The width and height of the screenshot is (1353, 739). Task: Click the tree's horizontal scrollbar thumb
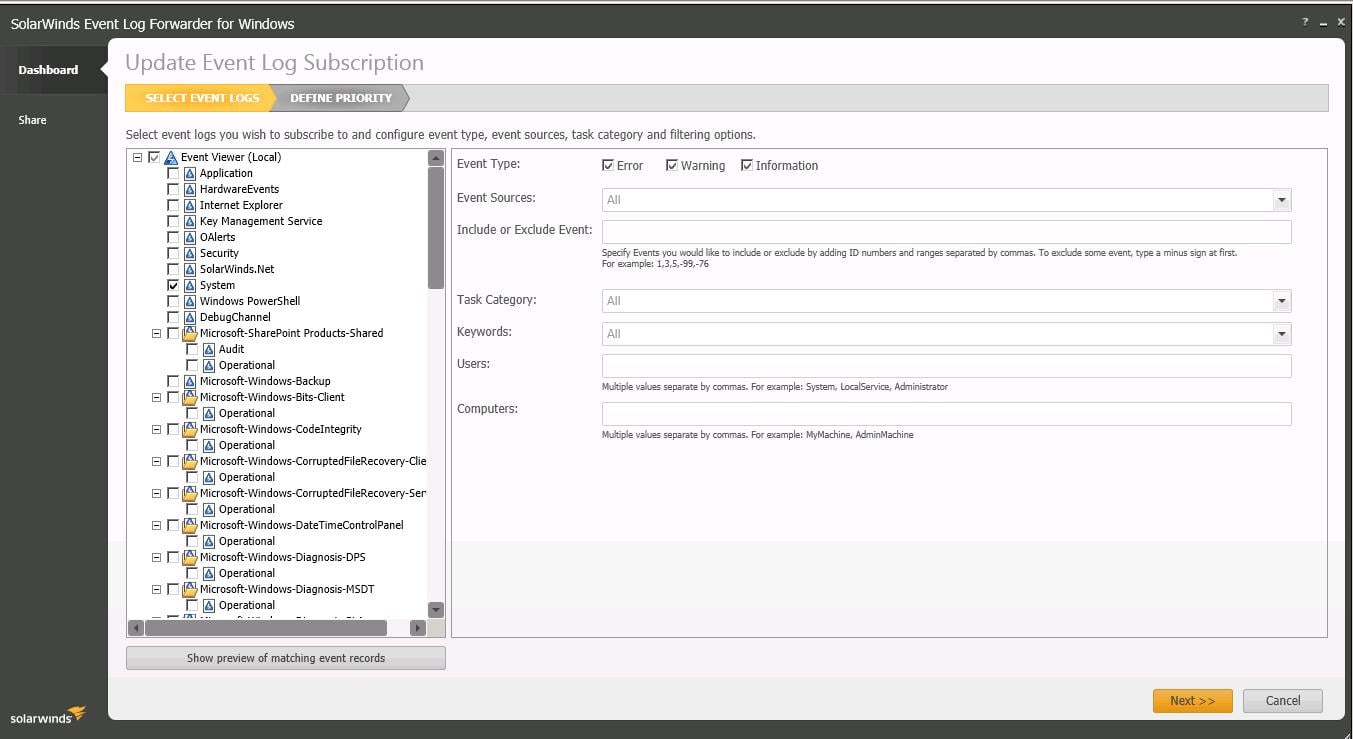point(266,628)
